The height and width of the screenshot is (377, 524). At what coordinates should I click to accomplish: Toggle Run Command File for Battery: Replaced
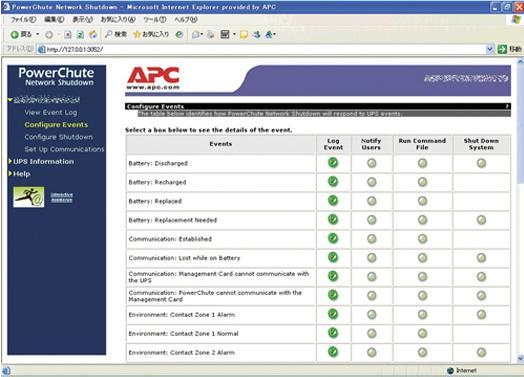(422, 201)
